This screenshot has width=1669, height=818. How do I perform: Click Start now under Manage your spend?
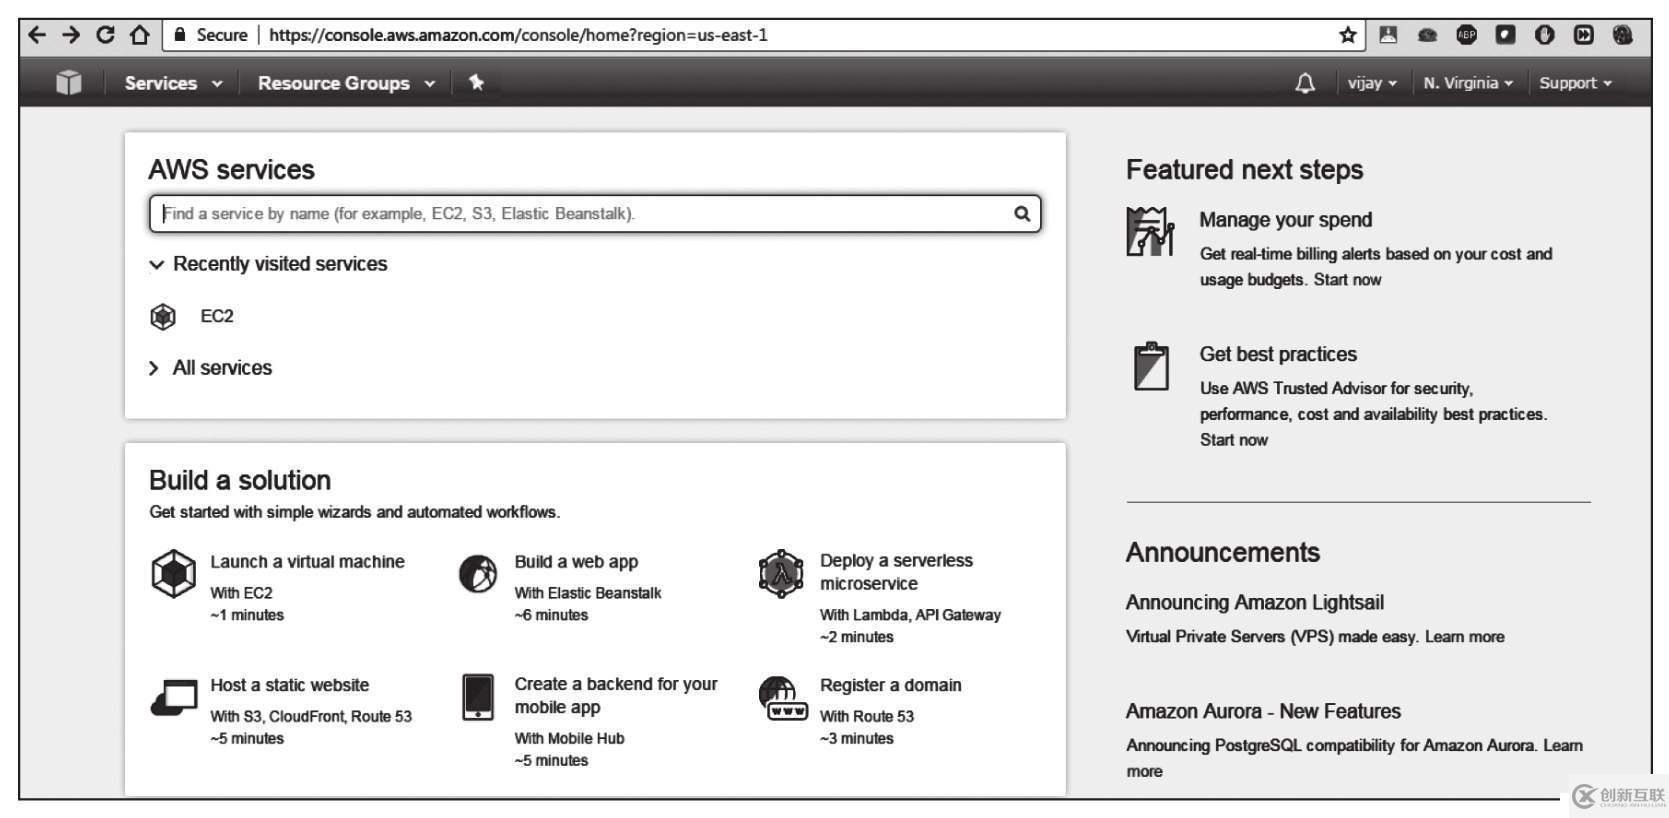click(1347, 280)
